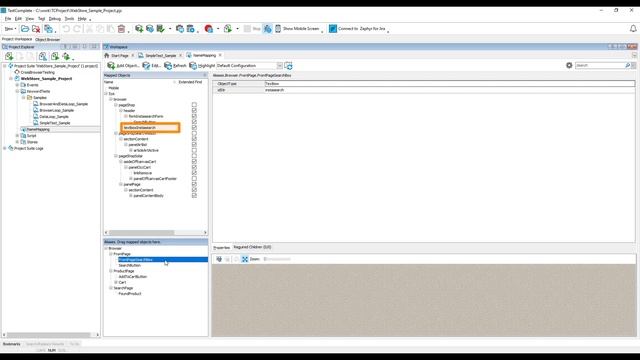Click the trash can Delete icon
The width and height of the screenshot is (640, 360).
(121, 29)
